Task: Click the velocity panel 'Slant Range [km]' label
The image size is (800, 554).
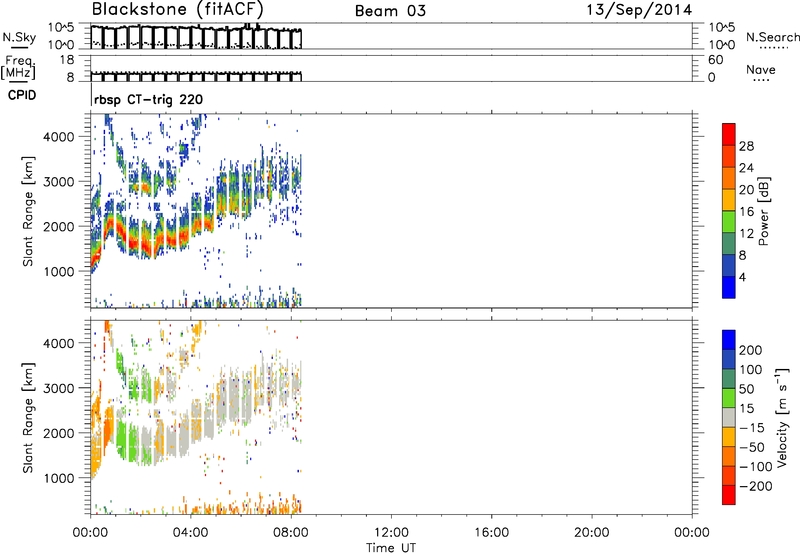Action: coord(28,418)
